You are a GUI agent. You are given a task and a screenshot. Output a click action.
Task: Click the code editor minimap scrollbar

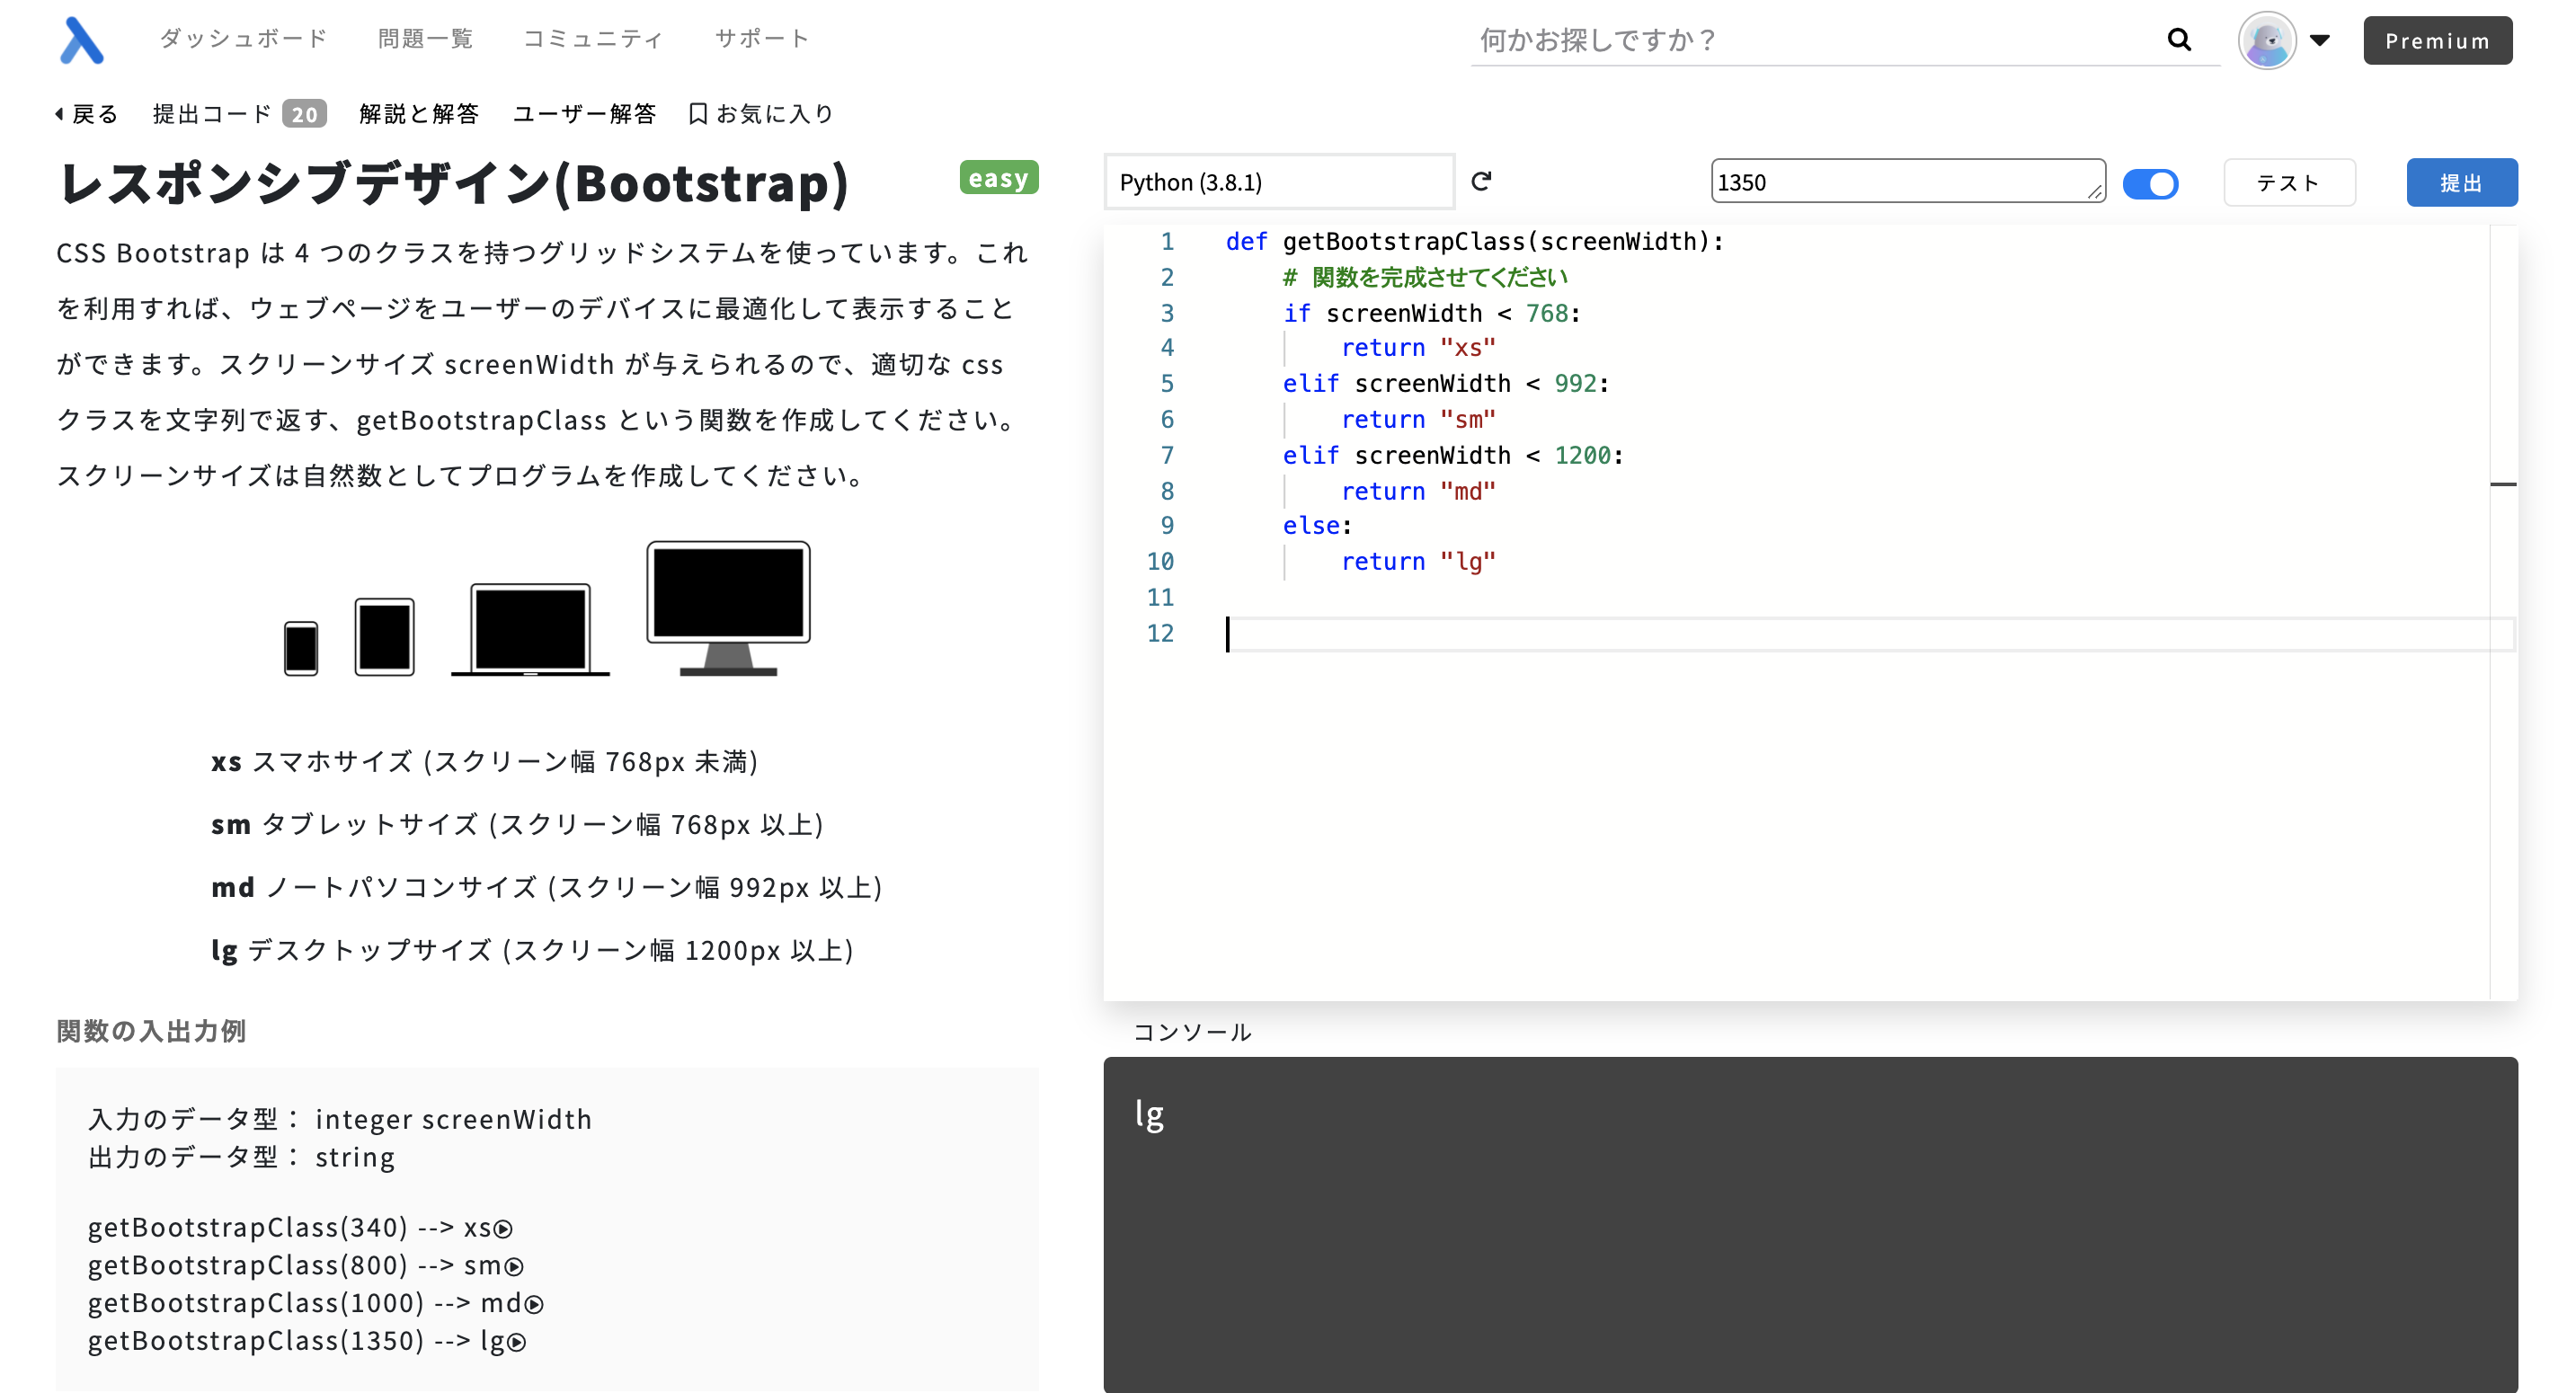click(2502, 611)
